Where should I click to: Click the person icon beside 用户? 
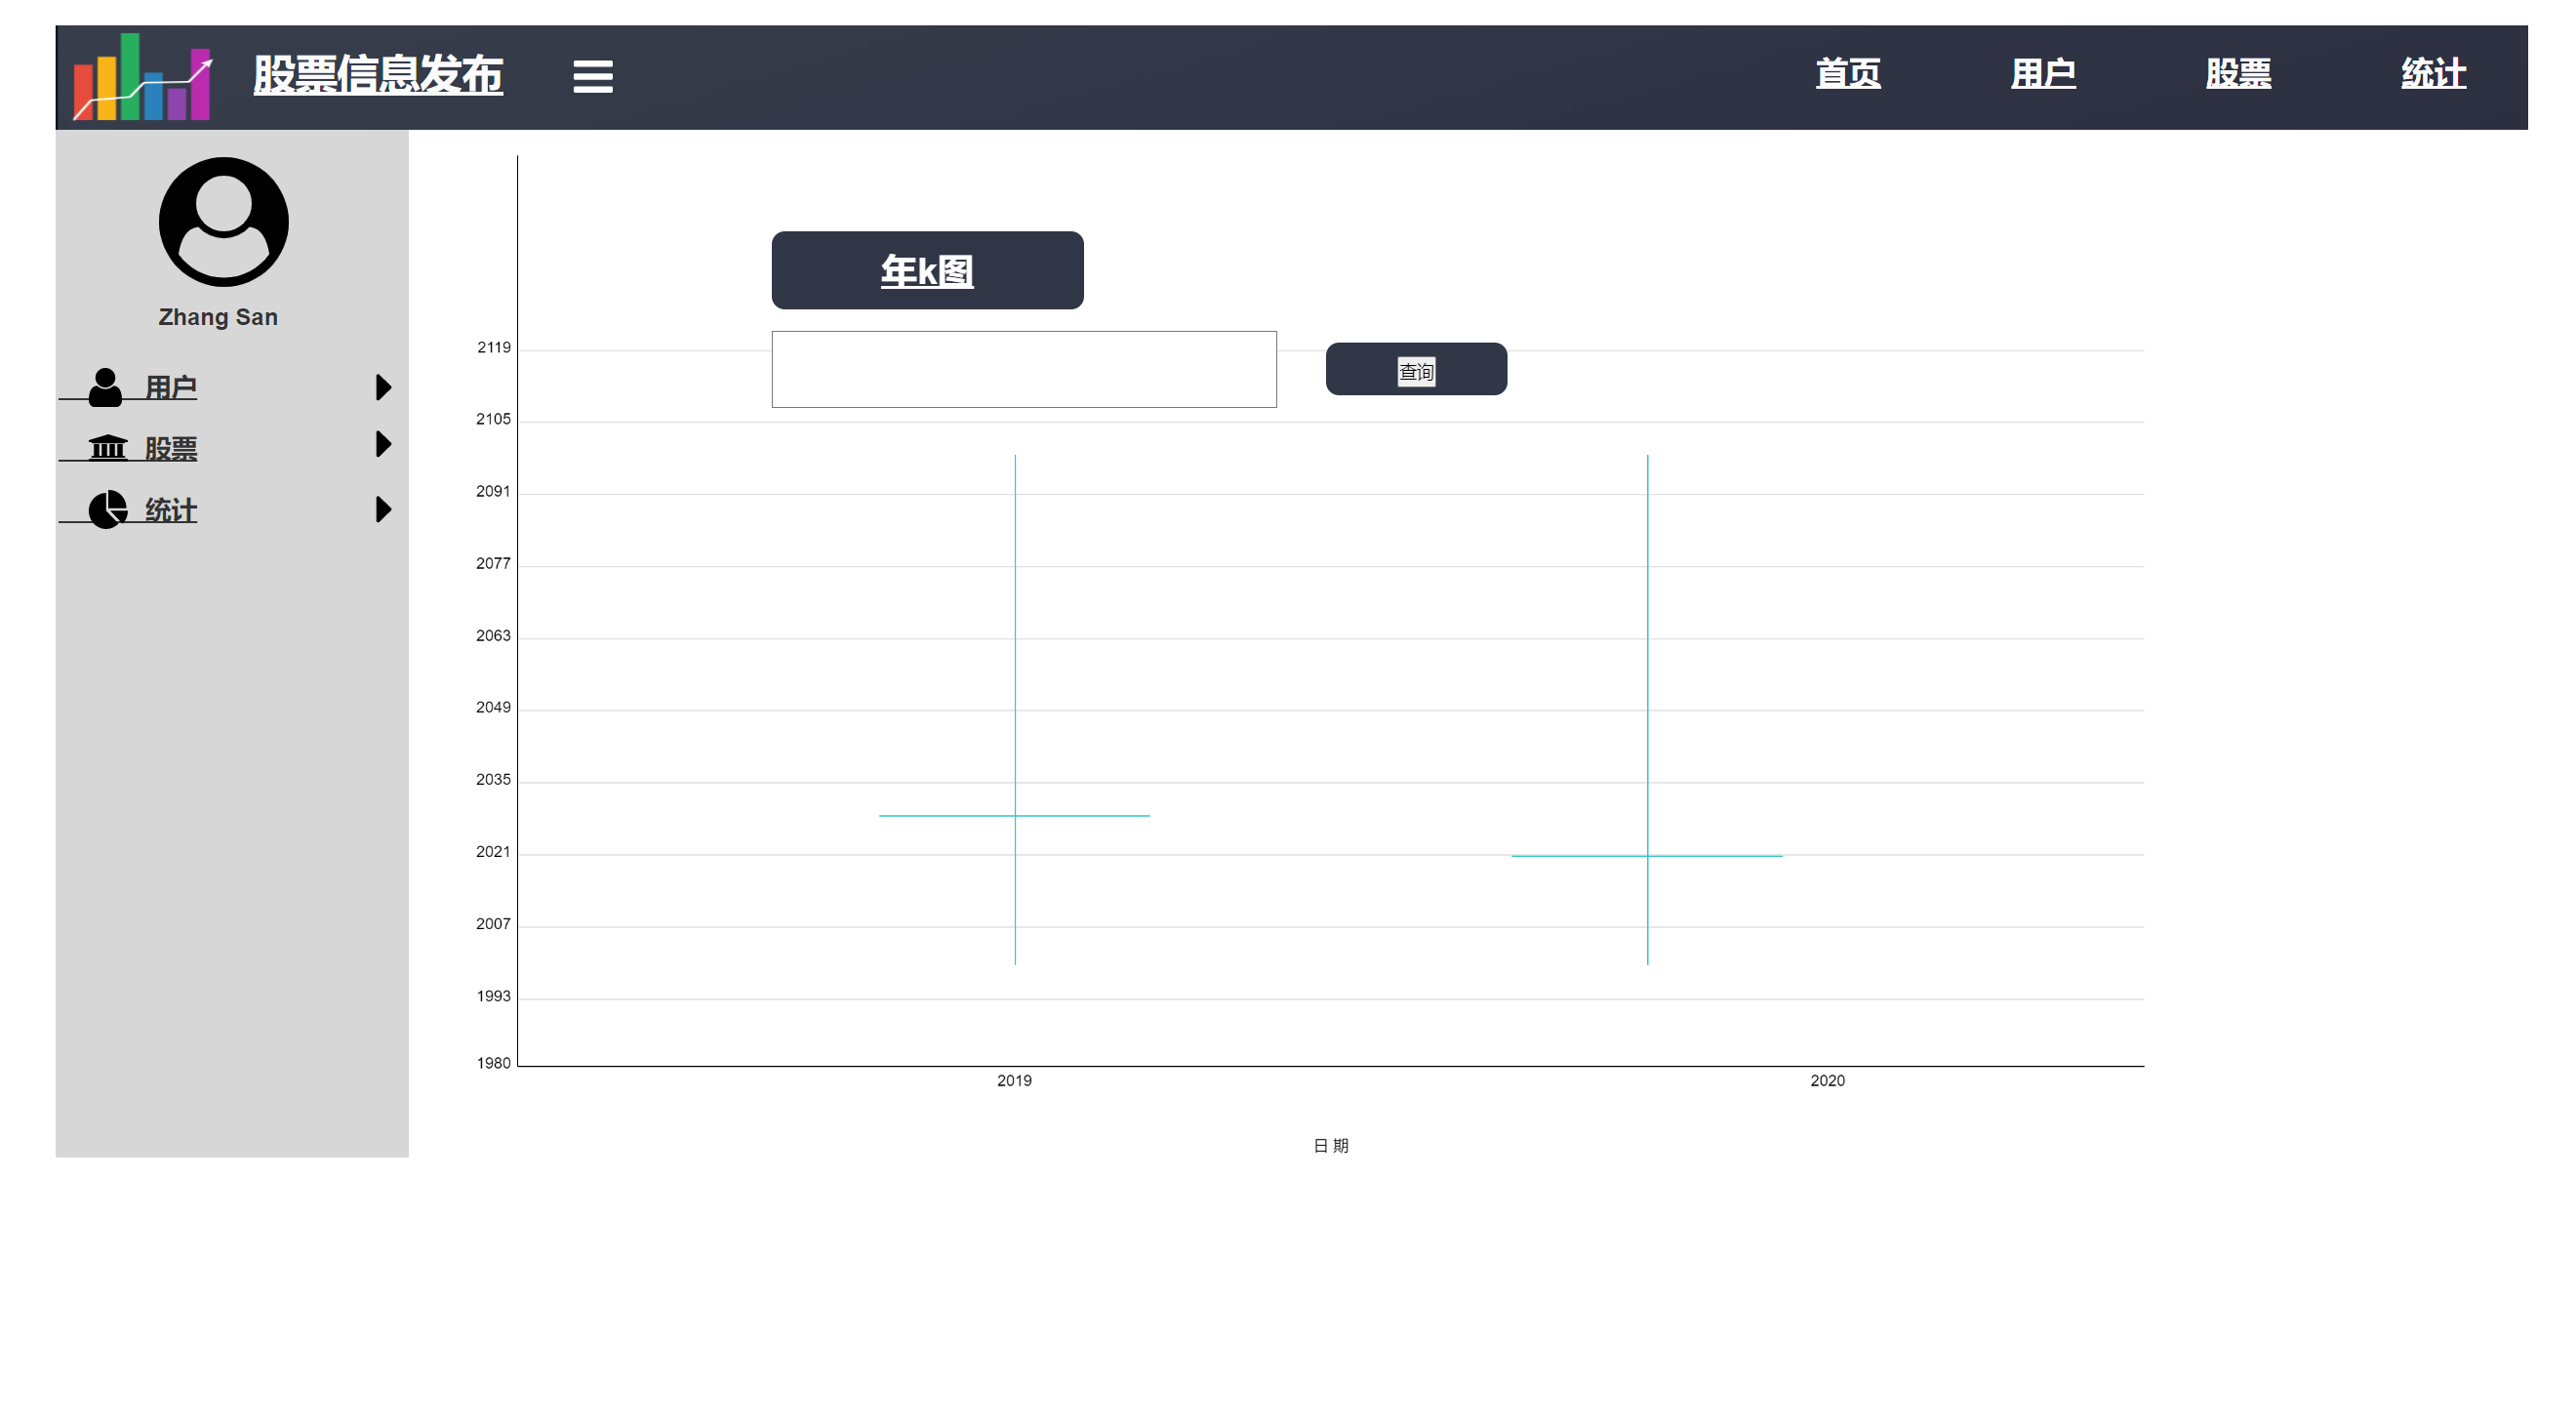105,387
